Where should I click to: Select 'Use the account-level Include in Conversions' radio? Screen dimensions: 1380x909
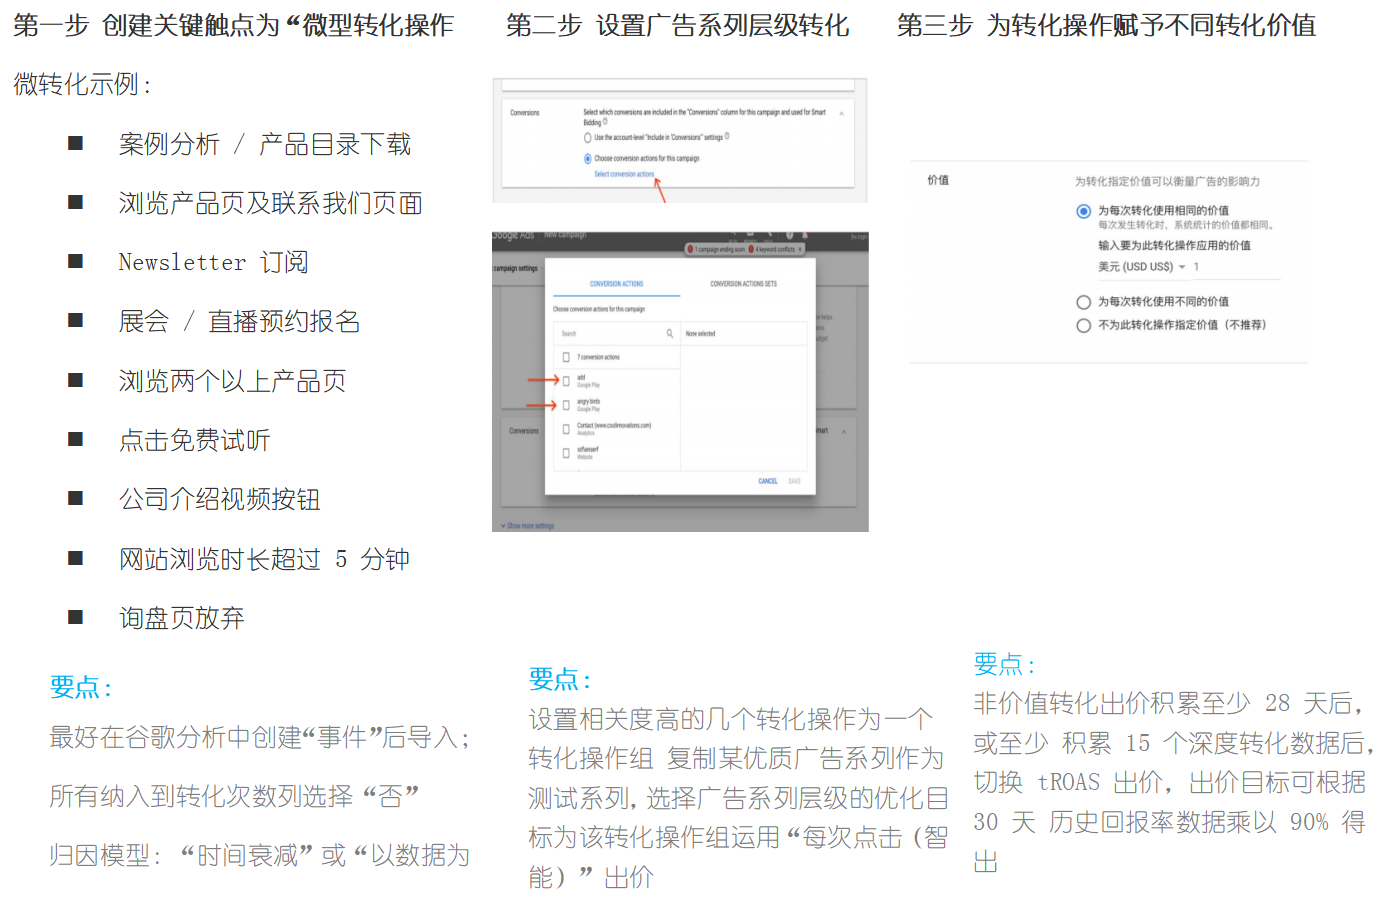[588, 138]
